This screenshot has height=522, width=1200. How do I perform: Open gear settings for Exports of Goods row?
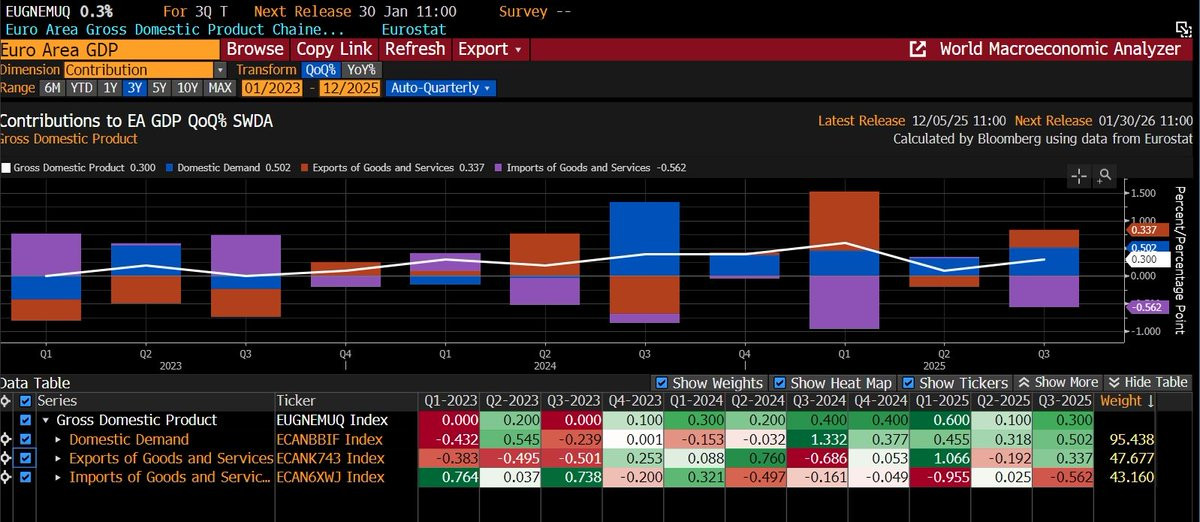(x=7, y=458)
